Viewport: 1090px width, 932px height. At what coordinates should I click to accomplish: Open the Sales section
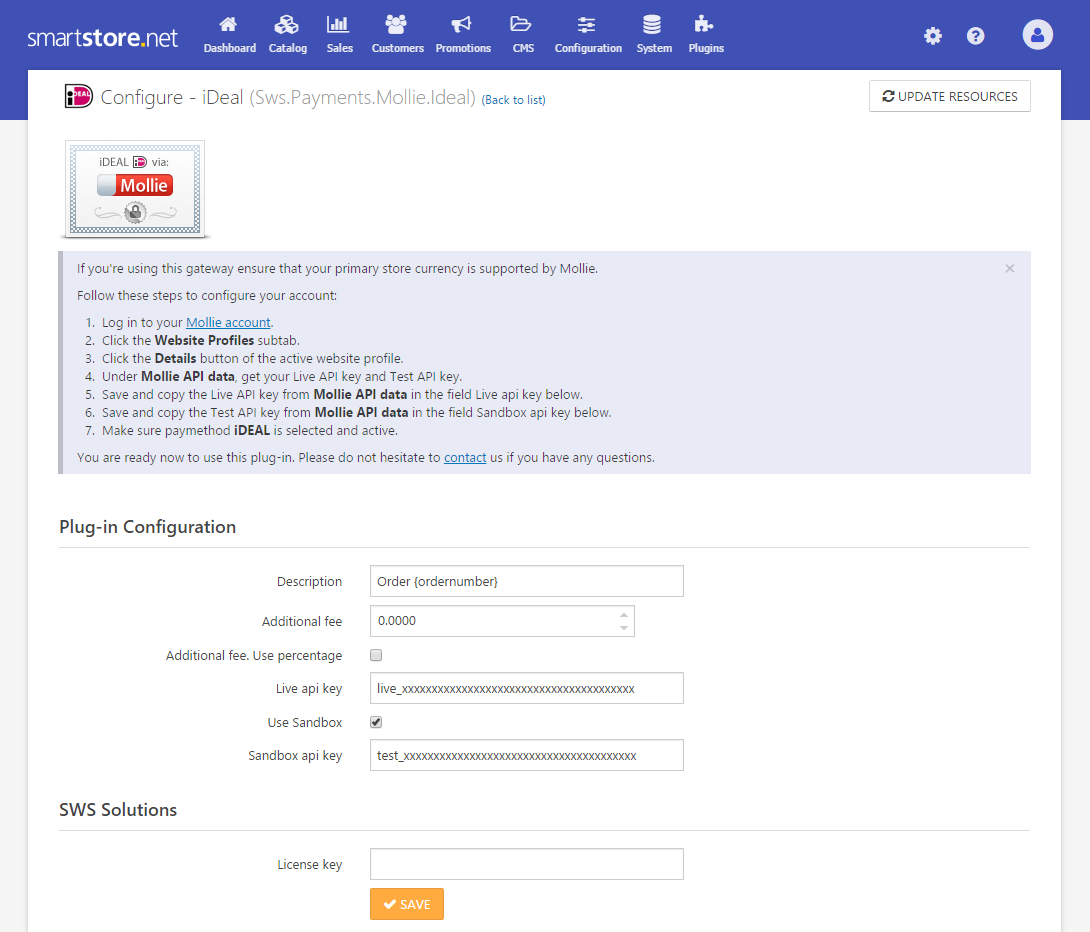(339, 34)
